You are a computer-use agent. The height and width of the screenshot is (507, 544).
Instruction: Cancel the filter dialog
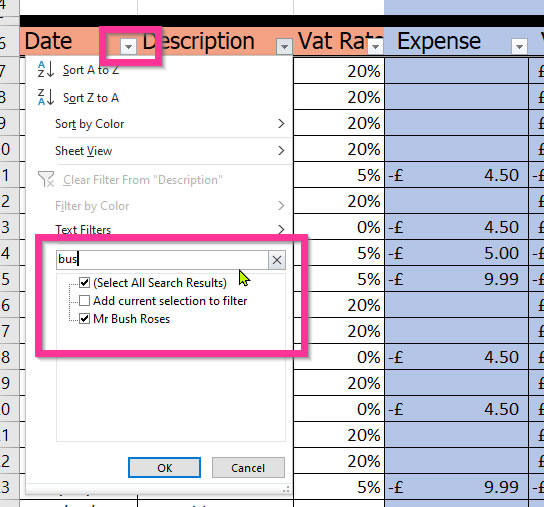point(248,467)
